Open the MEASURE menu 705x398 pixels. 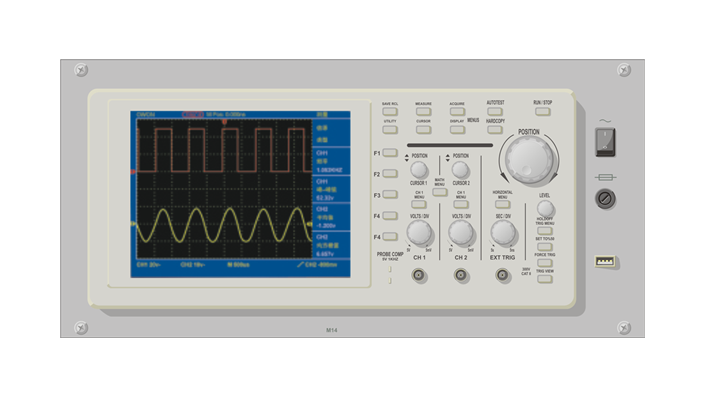click(x=423, y=111)
